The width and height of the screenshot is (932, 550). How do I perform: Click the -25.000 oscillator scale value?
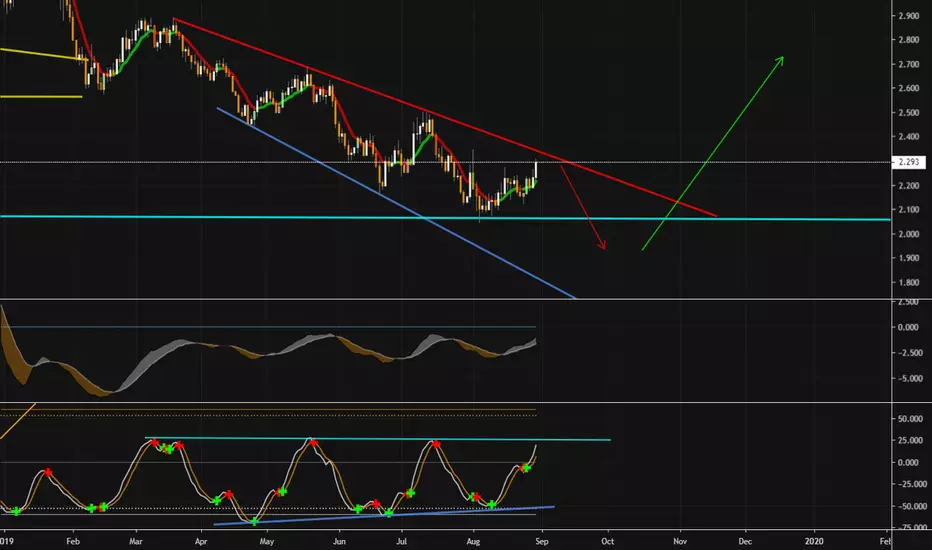click(x=911, y=484)
